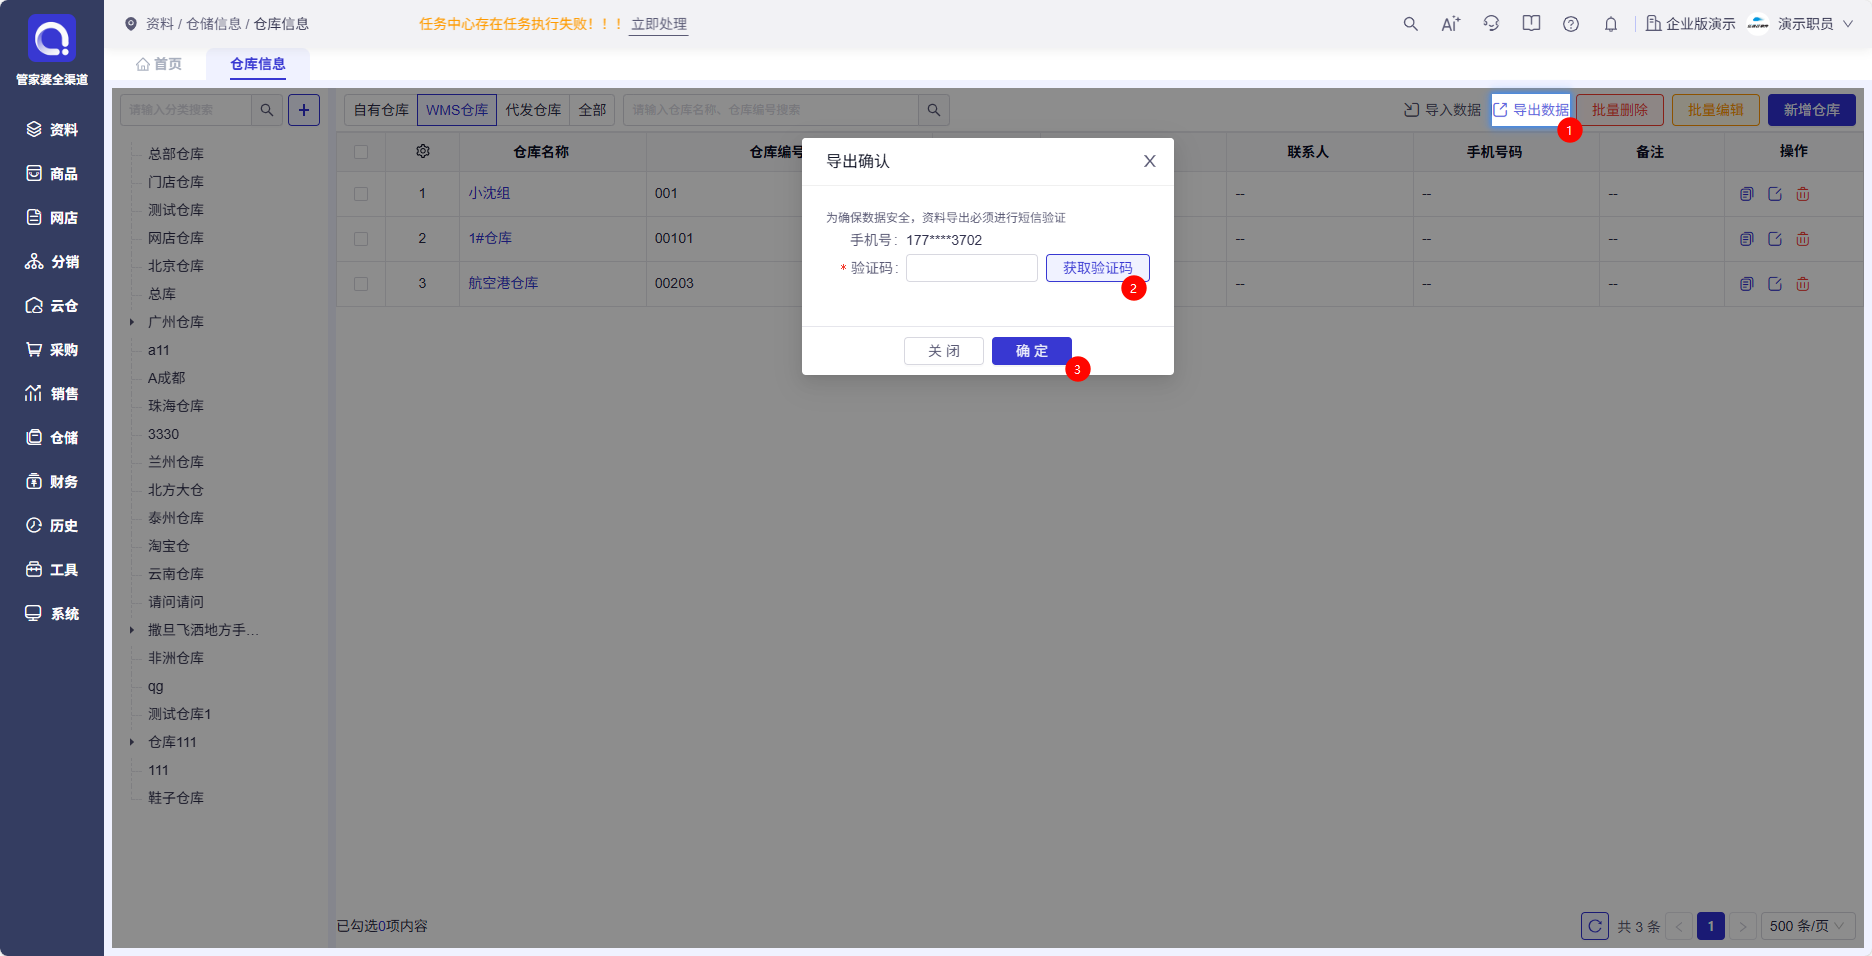Image resolution: width=1872 pixels, height=956 pixels.
Task: Open the 工具 sidebar menu
Action: click(52, 570)
